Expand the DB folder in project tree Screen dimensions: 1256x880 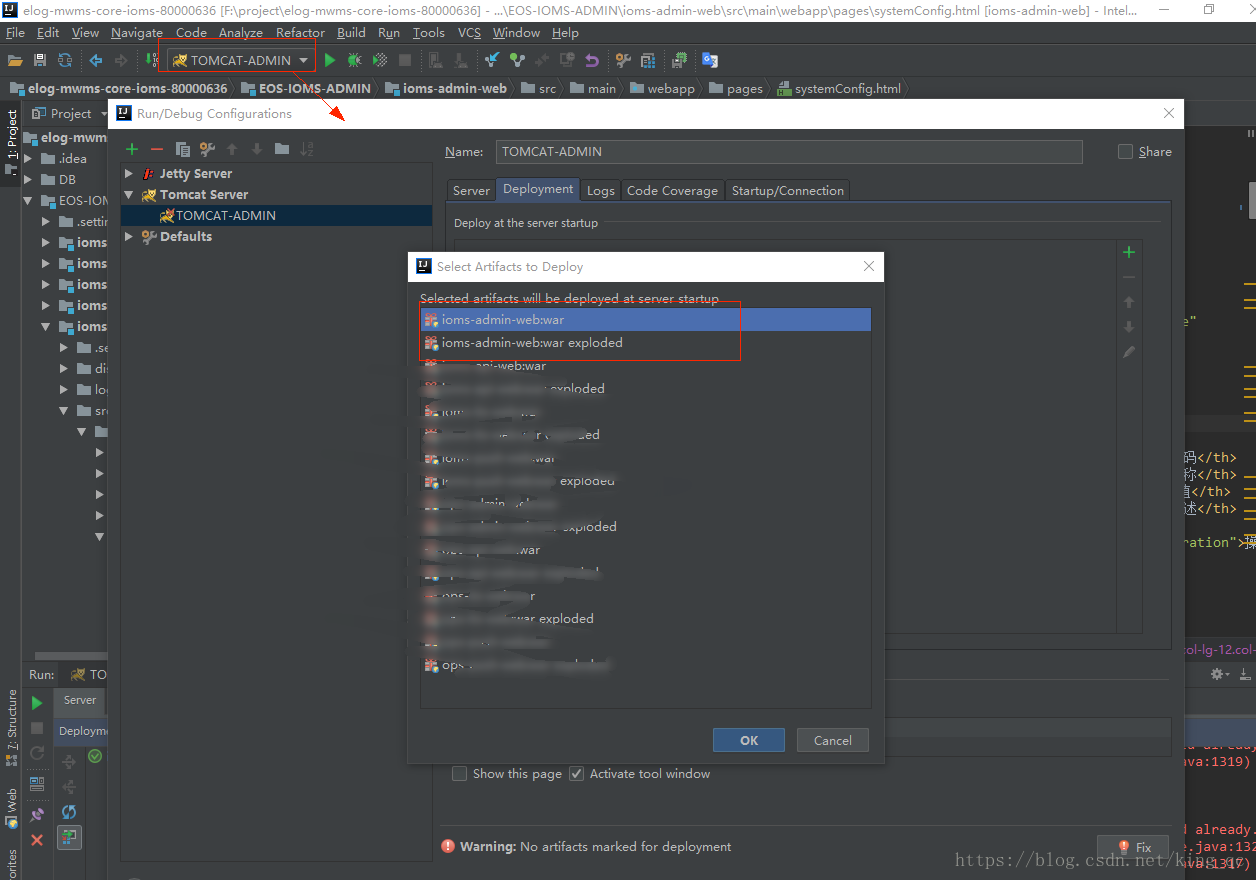pos(29,180)
